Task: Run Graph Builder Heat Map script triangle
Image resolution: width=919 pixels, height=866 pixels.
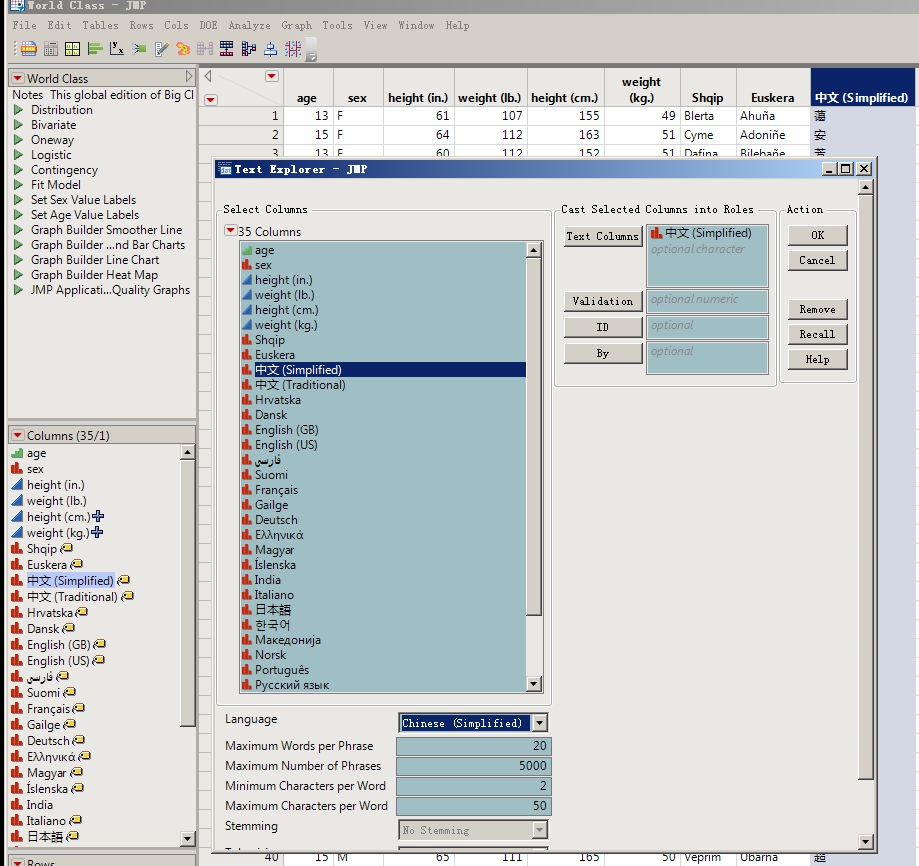Action: [18, 275]
